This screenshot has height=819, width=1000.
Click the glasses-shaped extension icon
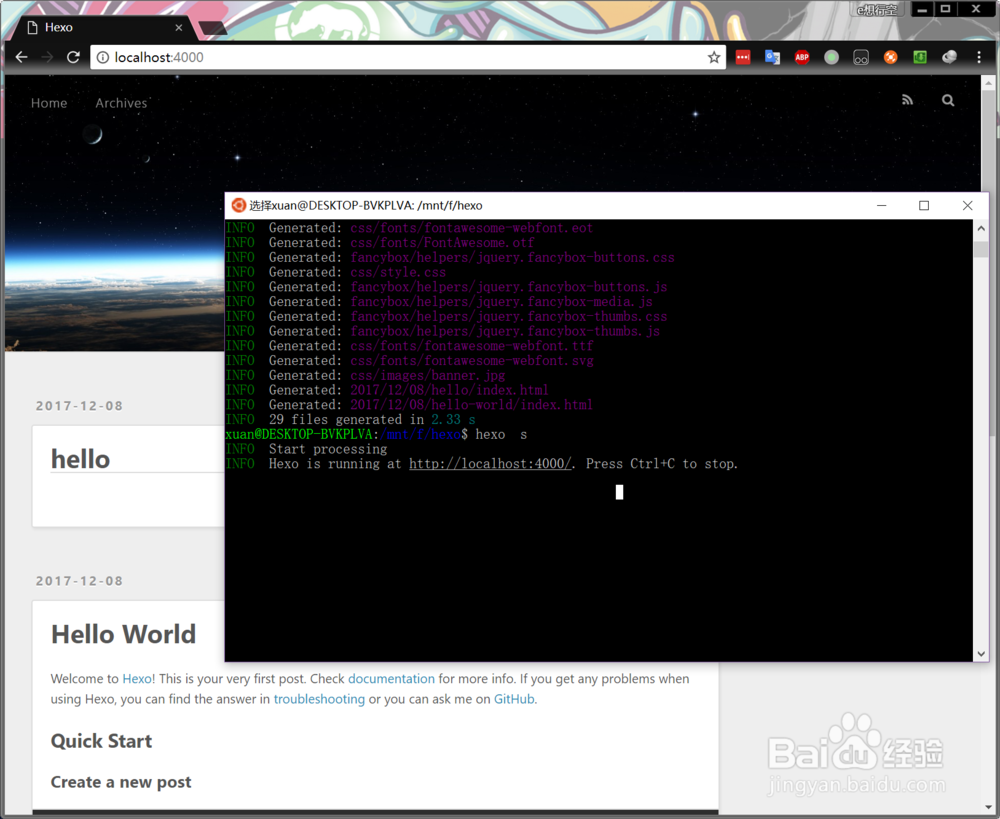861,57
